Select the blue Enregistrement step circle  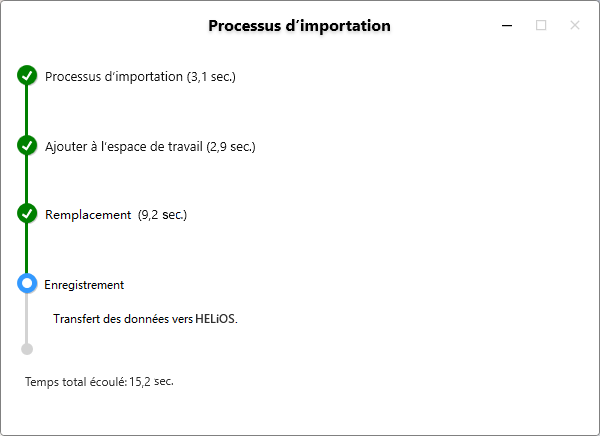pyautogui.click(x=27, y=284)
